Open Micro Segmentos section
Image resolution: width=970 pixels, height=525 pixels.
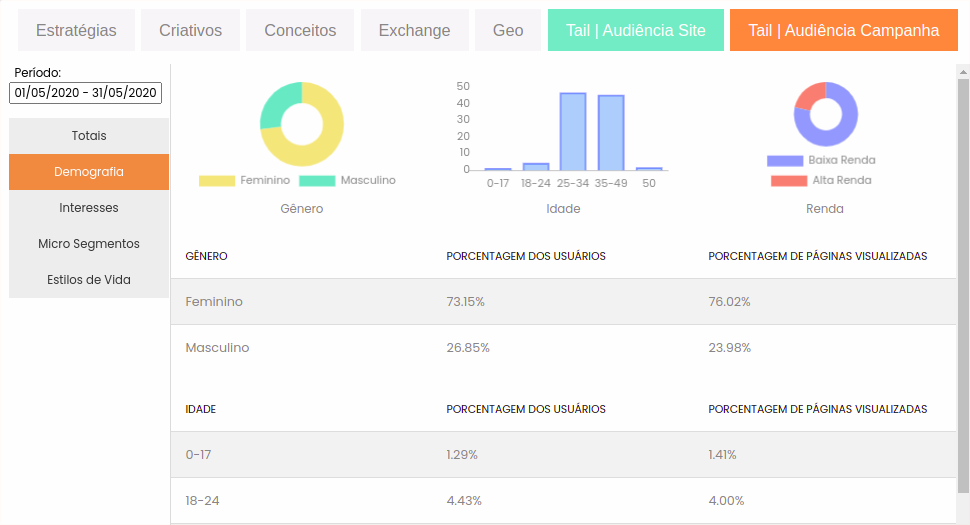coord(89,244)
